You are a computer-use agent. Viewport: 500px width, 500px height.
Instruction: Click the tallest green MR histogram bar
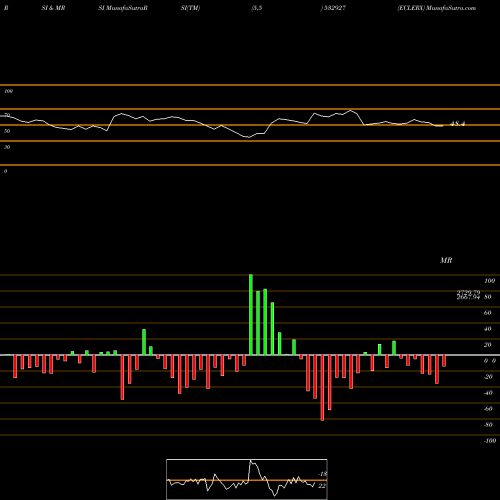(251, 315)
